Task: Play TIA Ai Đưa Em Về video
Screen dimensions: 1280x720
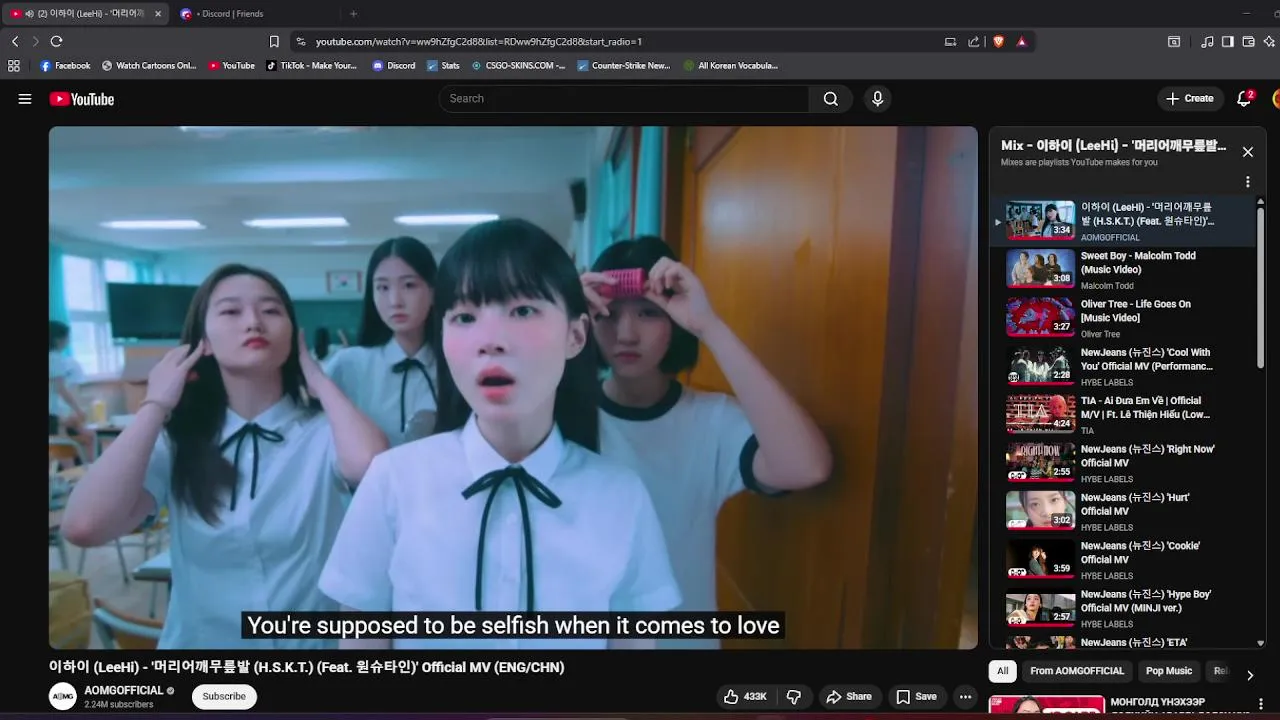Action: 1123,414
